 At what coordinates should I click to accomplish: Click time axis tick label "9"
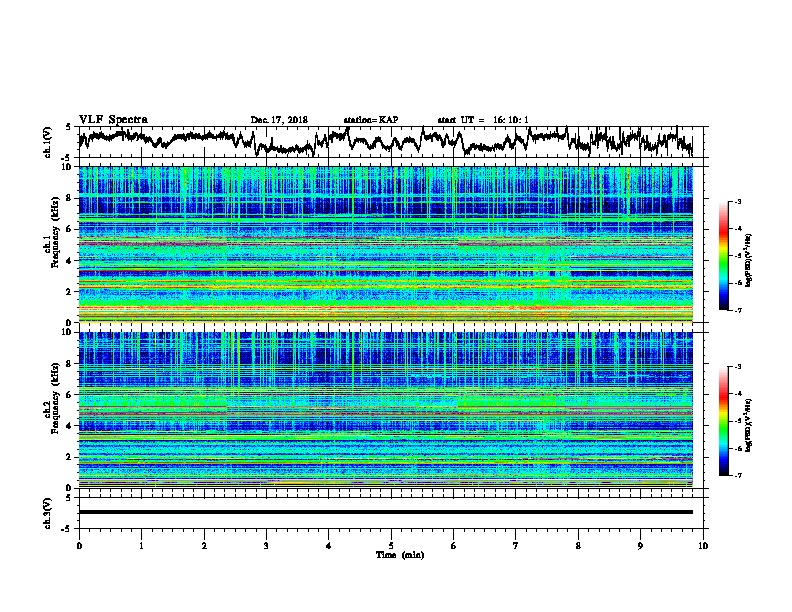[640, 546]
